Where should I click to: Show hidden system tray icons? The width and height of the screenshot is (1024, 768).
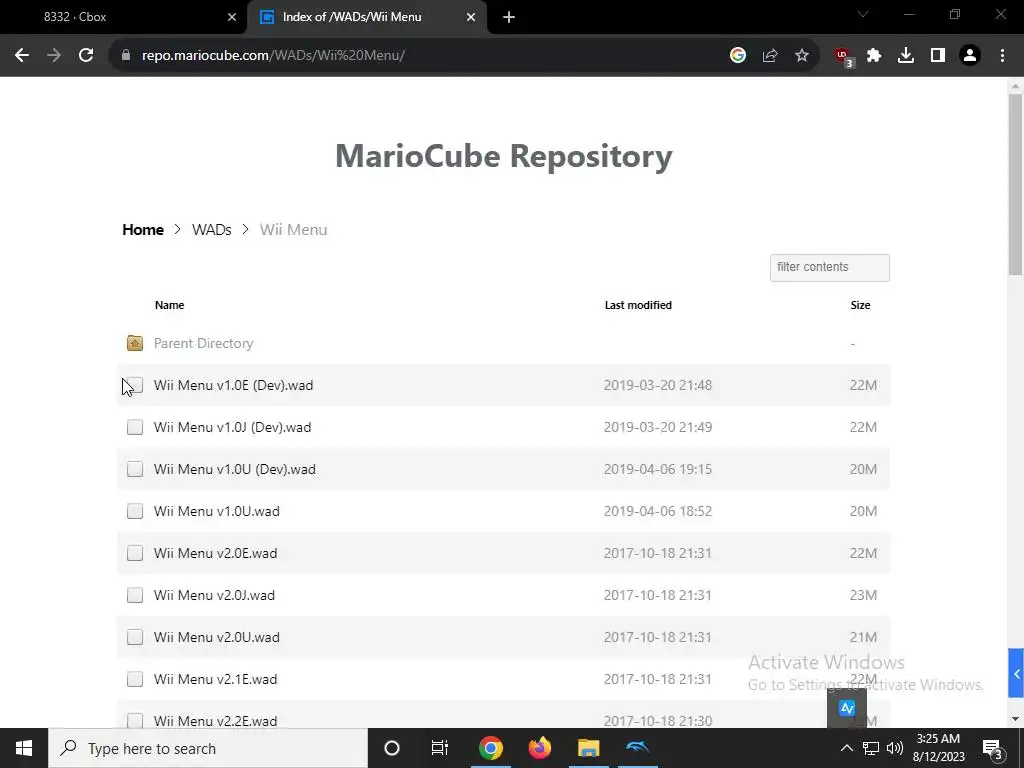(846, 748)
